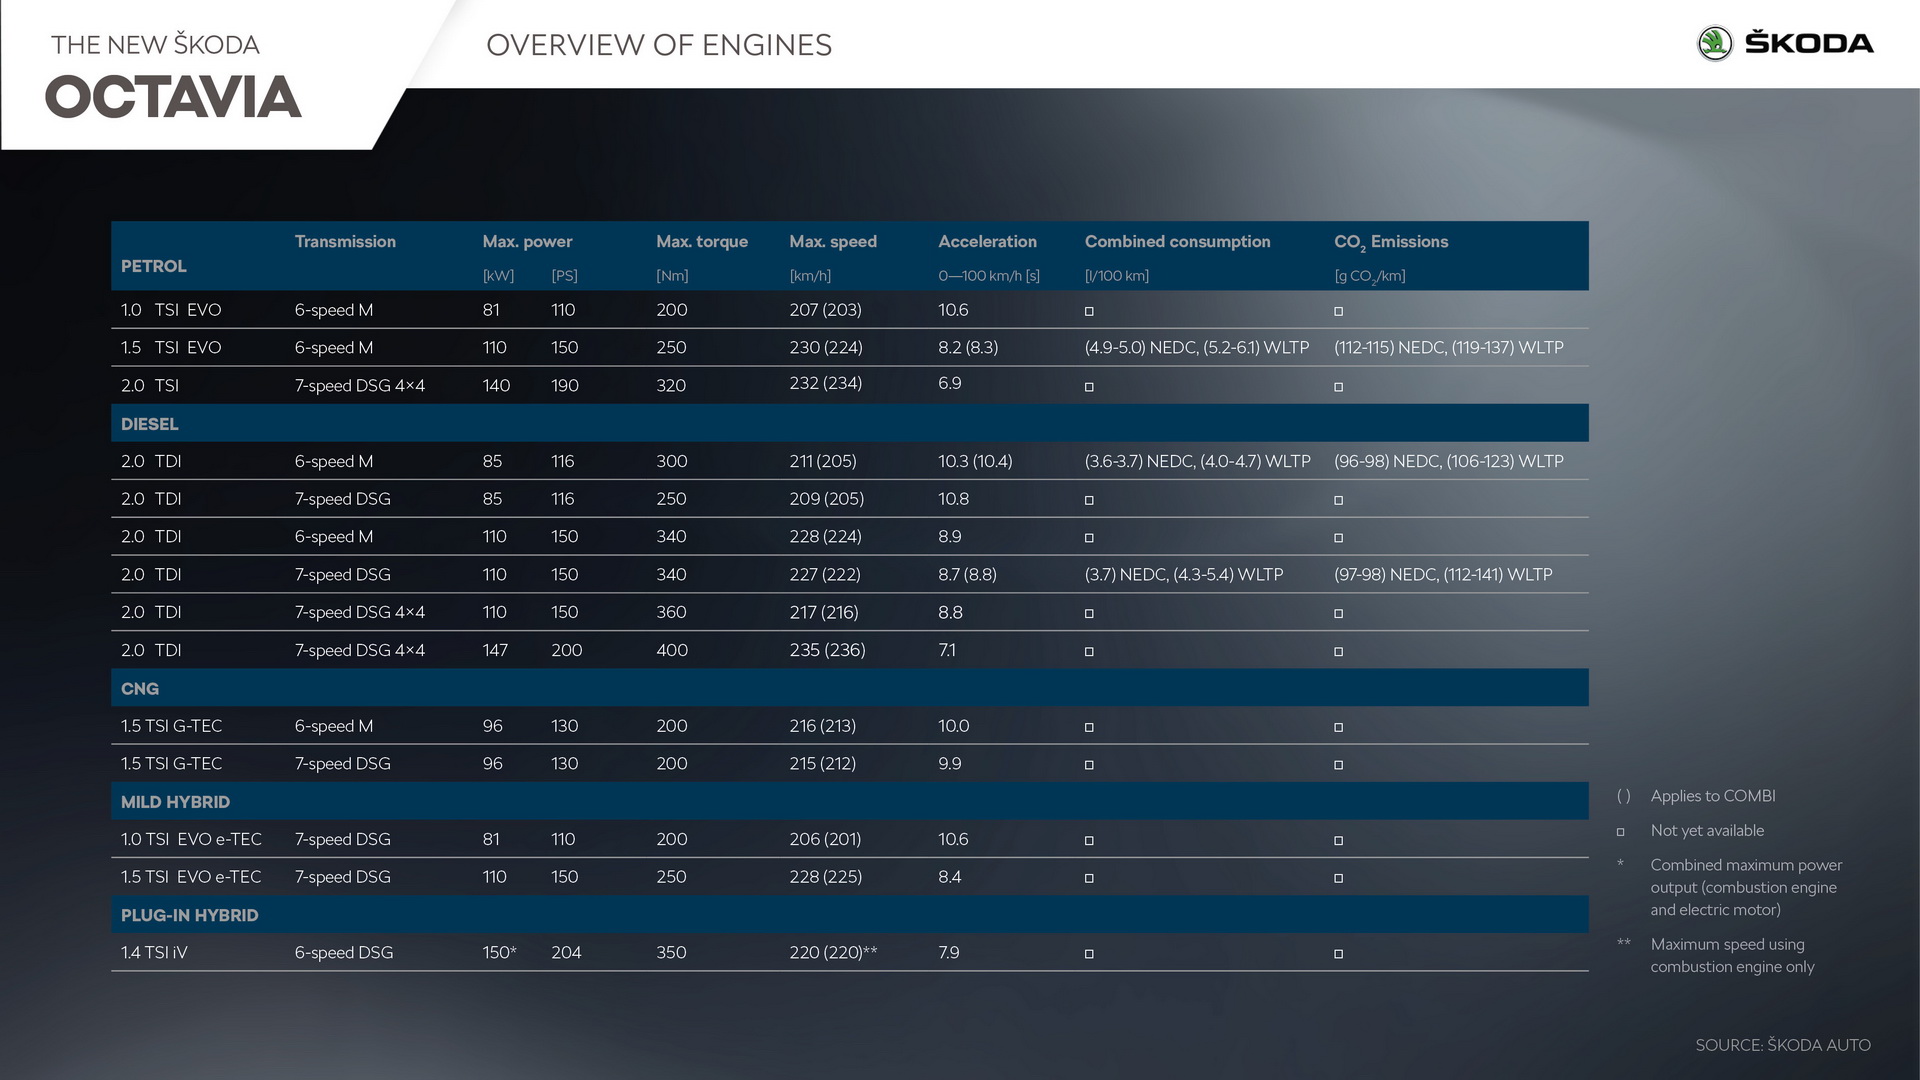Click CO2 square in 1.5 TSI G-TEC 6-speed row
The height and width of the screenshot is (1080, 1920).
[1338, 727]
